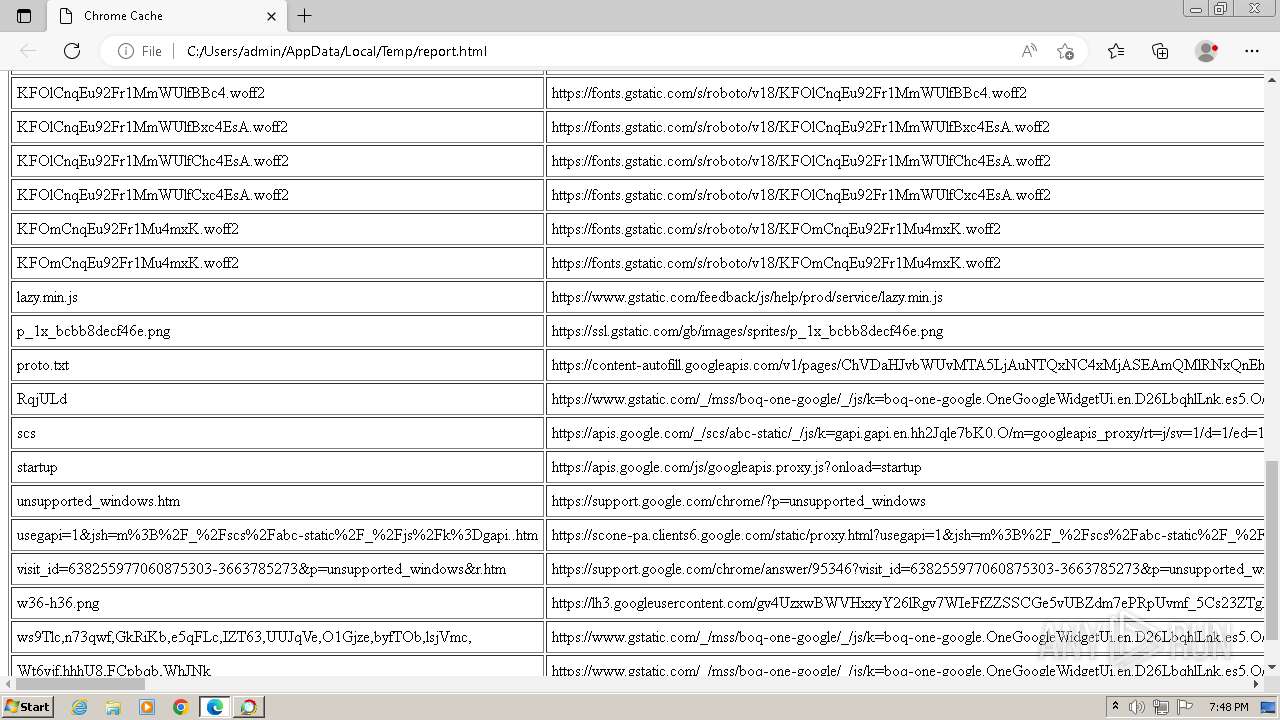Viewport: 1280px width, 720px height.
Task: Click the apis.google.com _/scs/abc-static URL
Action: (908, 433)
